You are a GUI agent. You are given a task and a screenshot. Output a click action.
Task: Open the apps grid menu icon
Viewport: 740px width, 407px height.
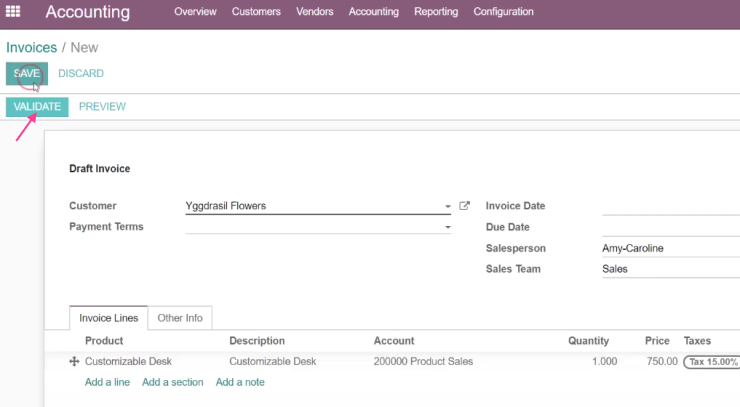13,11
